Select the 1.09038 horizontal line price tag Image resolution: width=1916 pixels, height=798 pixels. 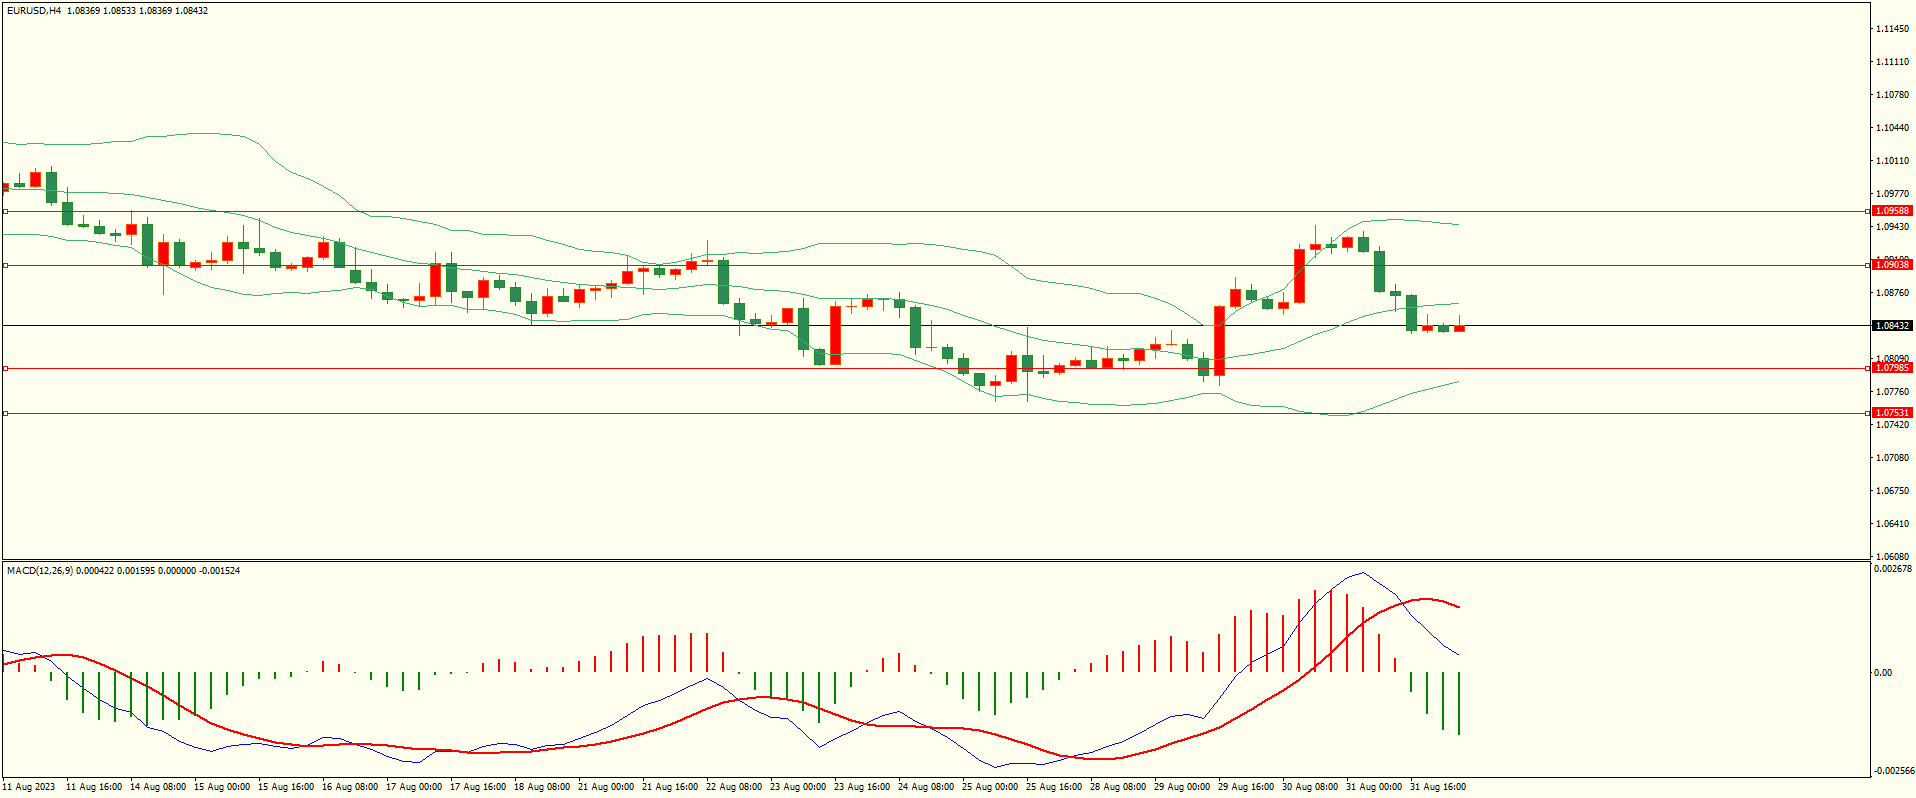pyautogui.click(x=1891, y=265)
